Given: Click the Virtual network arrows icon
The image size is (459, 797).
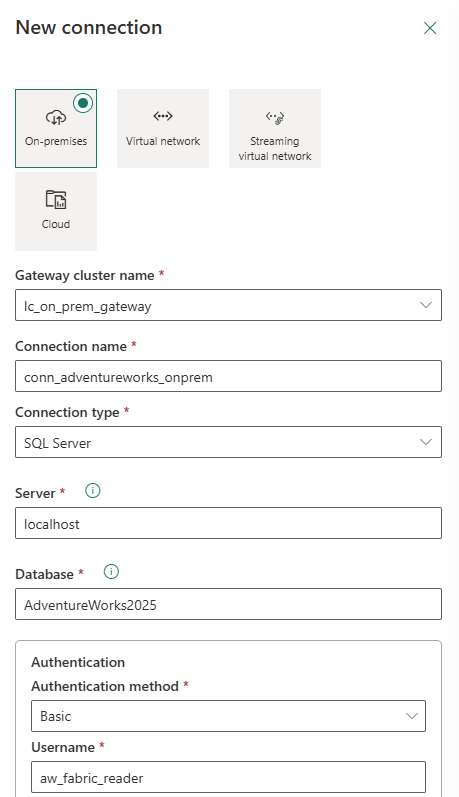Looking at the screenshot, I should click(x=163, y=116).
